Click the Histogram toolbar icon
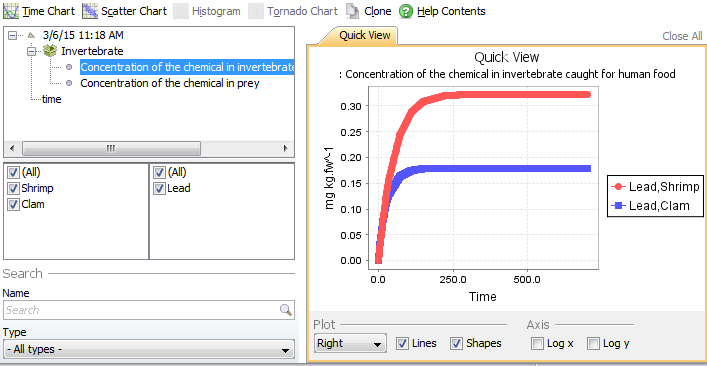707x366 pixels. coord(181,11)
